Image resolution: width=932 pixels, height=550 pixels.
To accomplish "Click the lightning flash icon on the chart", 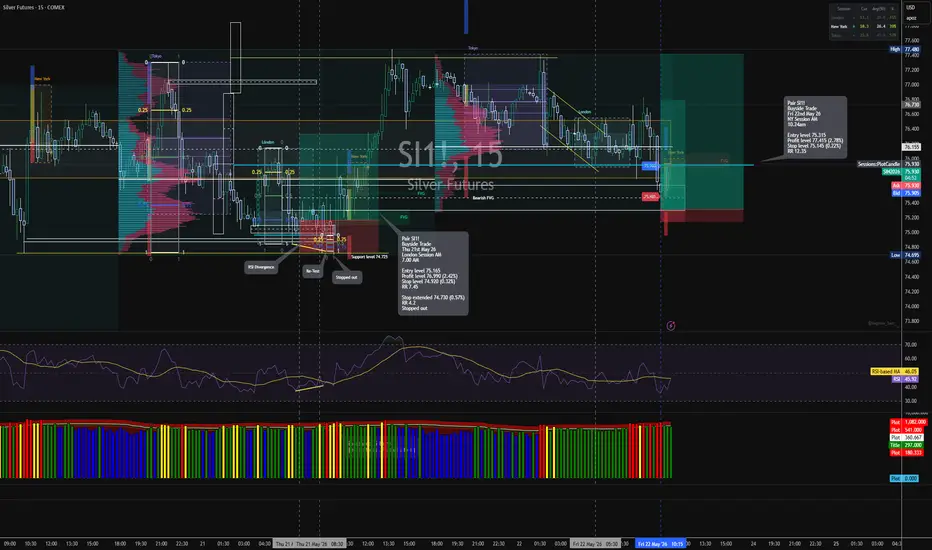I will click(670, 326).
